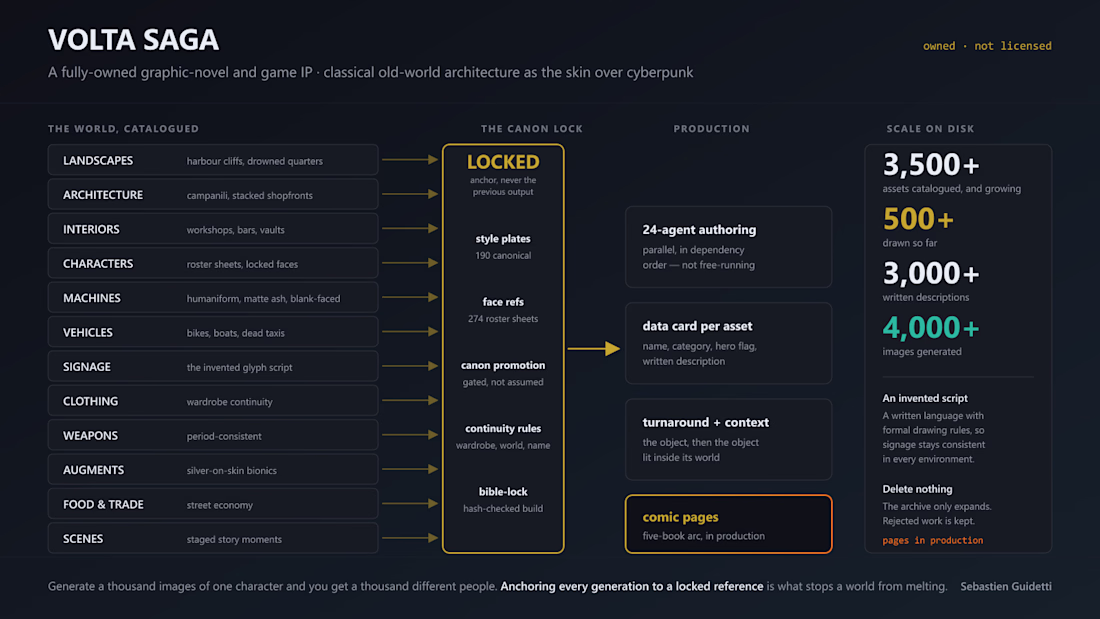
Task: Click the turnaround + context card
Action: pos(728,439)
